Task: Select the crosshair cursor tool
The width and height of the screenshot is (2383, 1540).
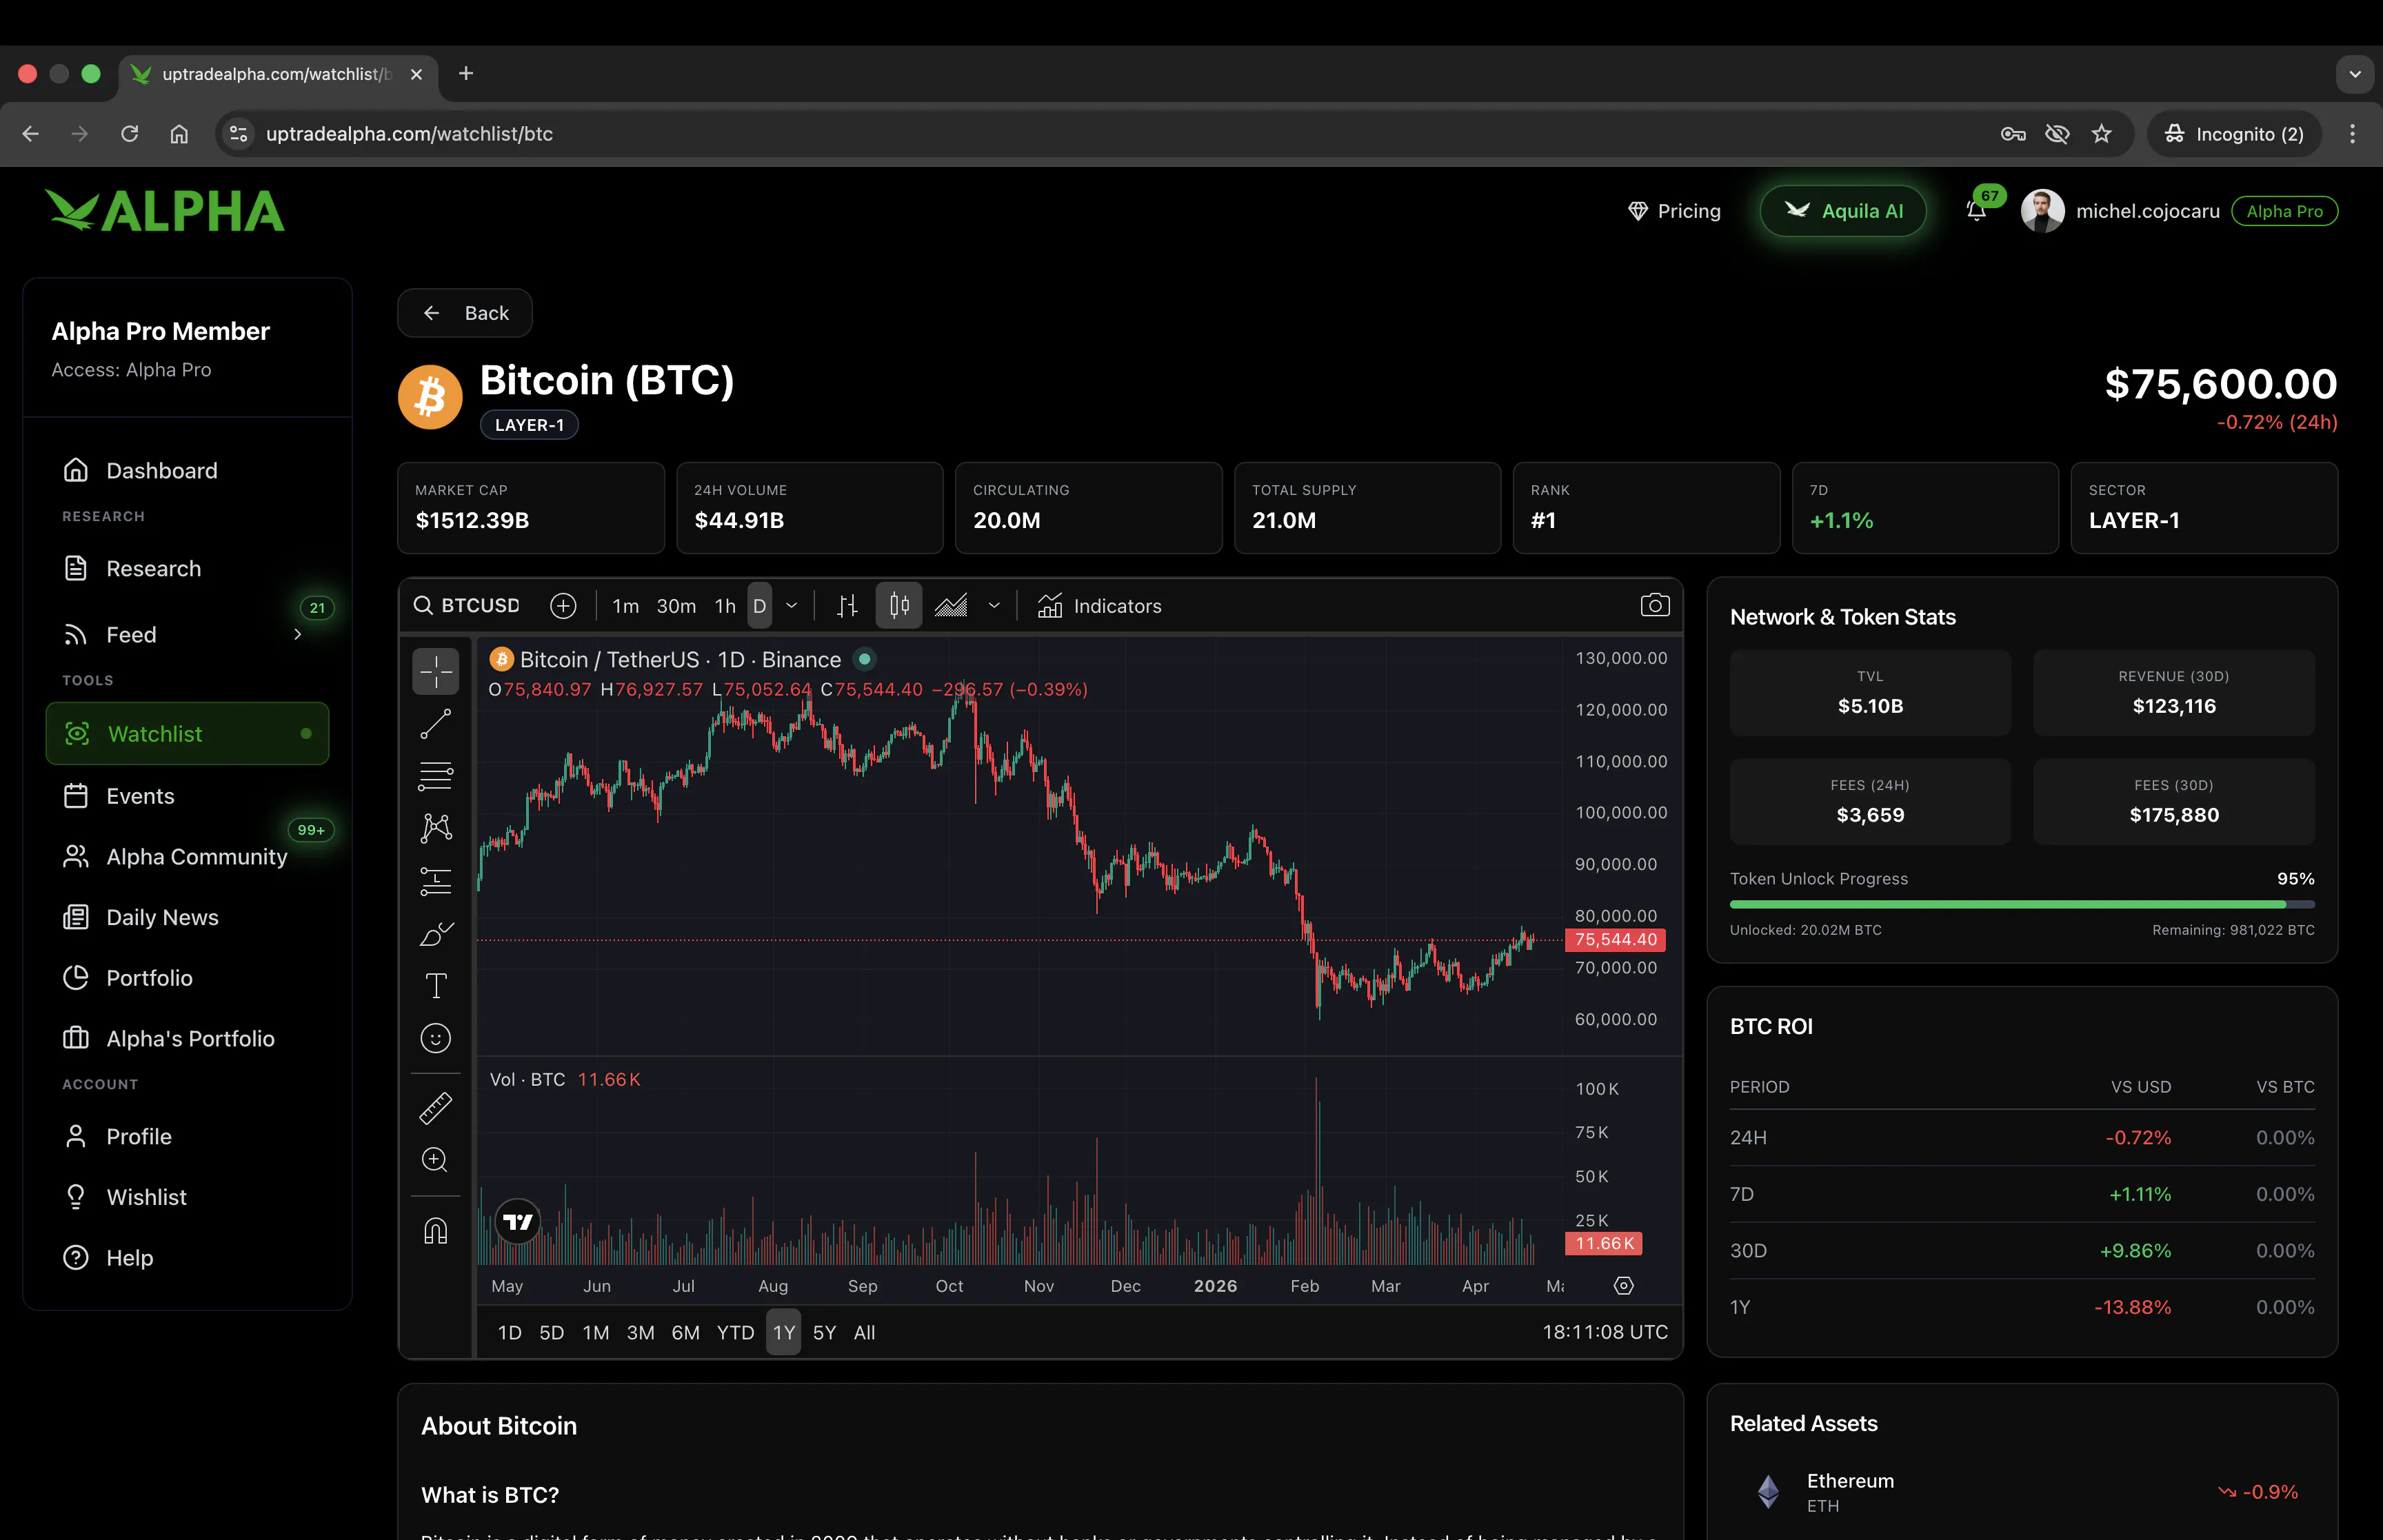Action: (435, 671)
